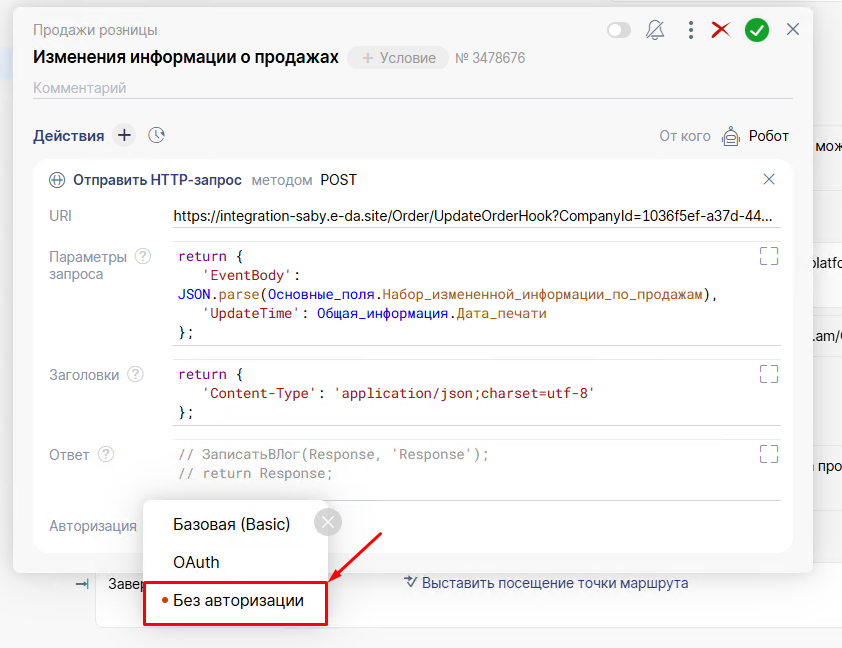This screenshot has width=842, height=648.
Task: Open the POST method selector
Action: [x=338, y=180]
